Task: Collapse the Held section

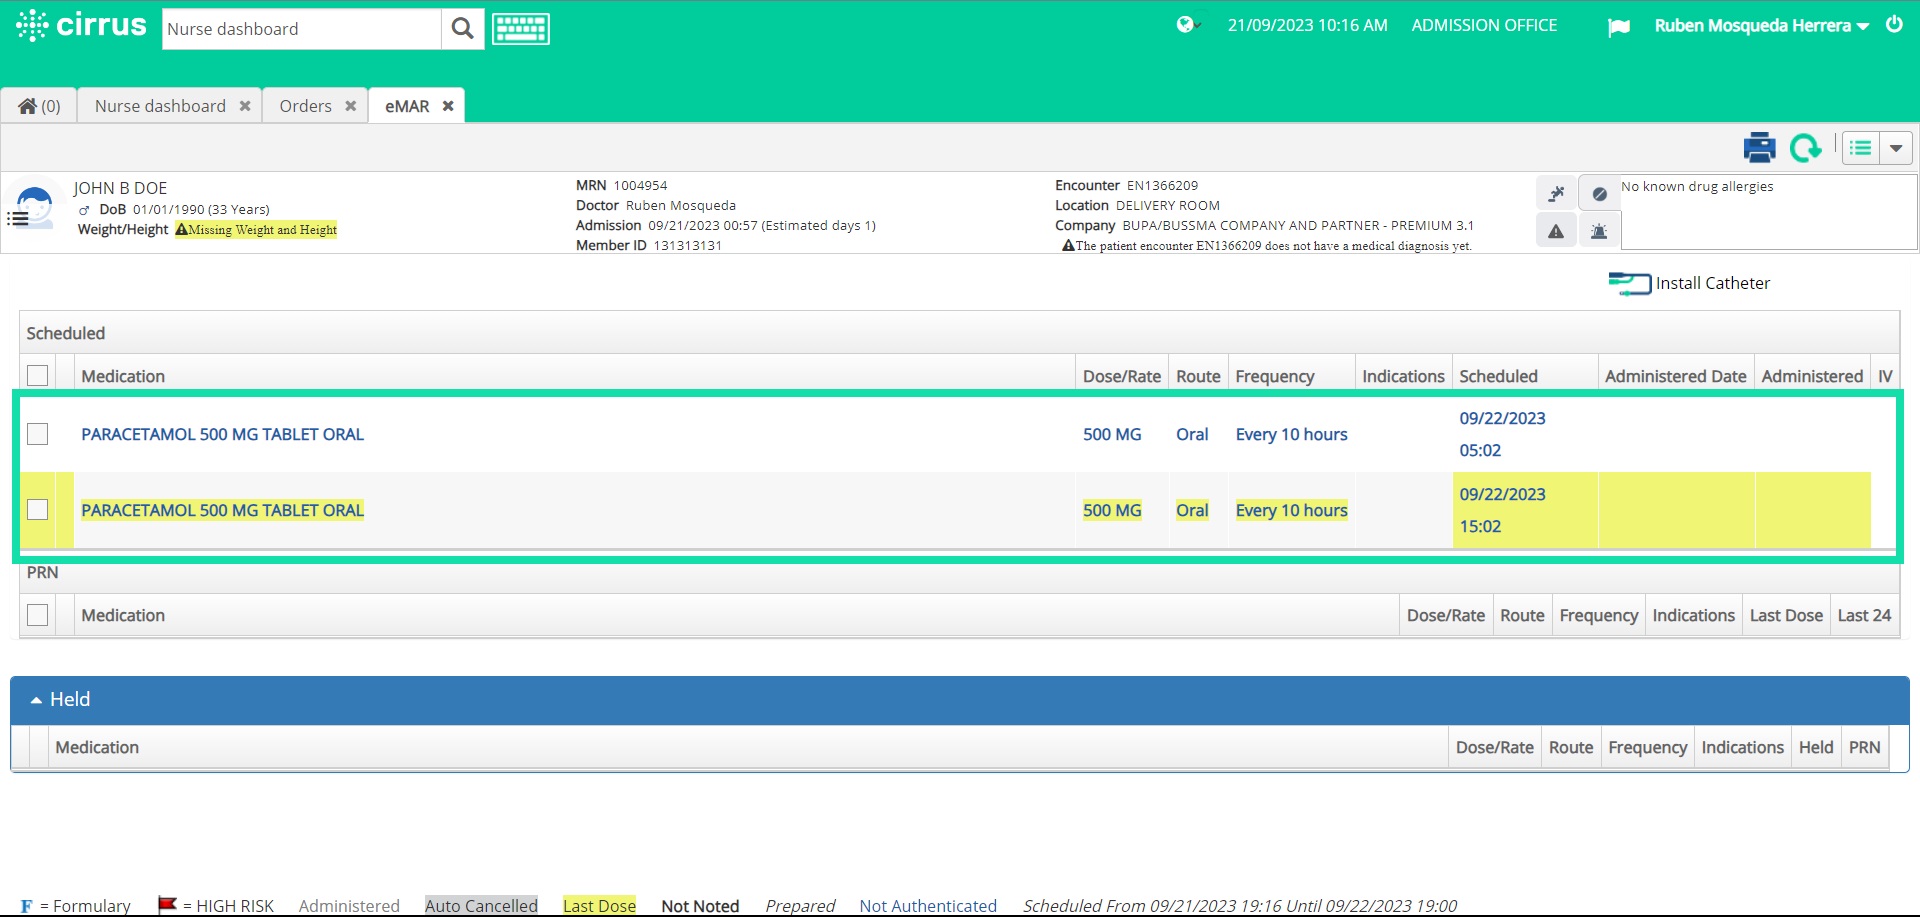Action: click(36, 699)
